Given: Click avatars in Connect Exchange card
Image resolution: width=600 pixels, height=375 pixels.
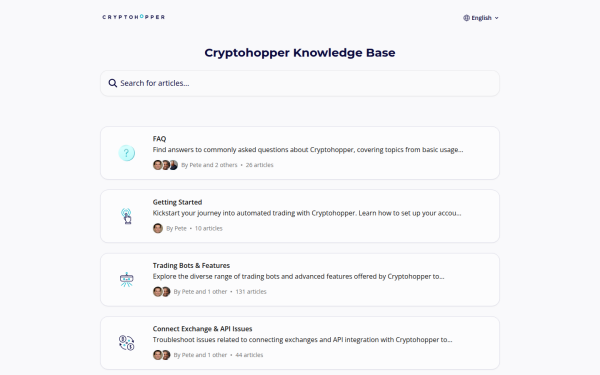Looking at the screenshot, I should click(x=161, y=355).
